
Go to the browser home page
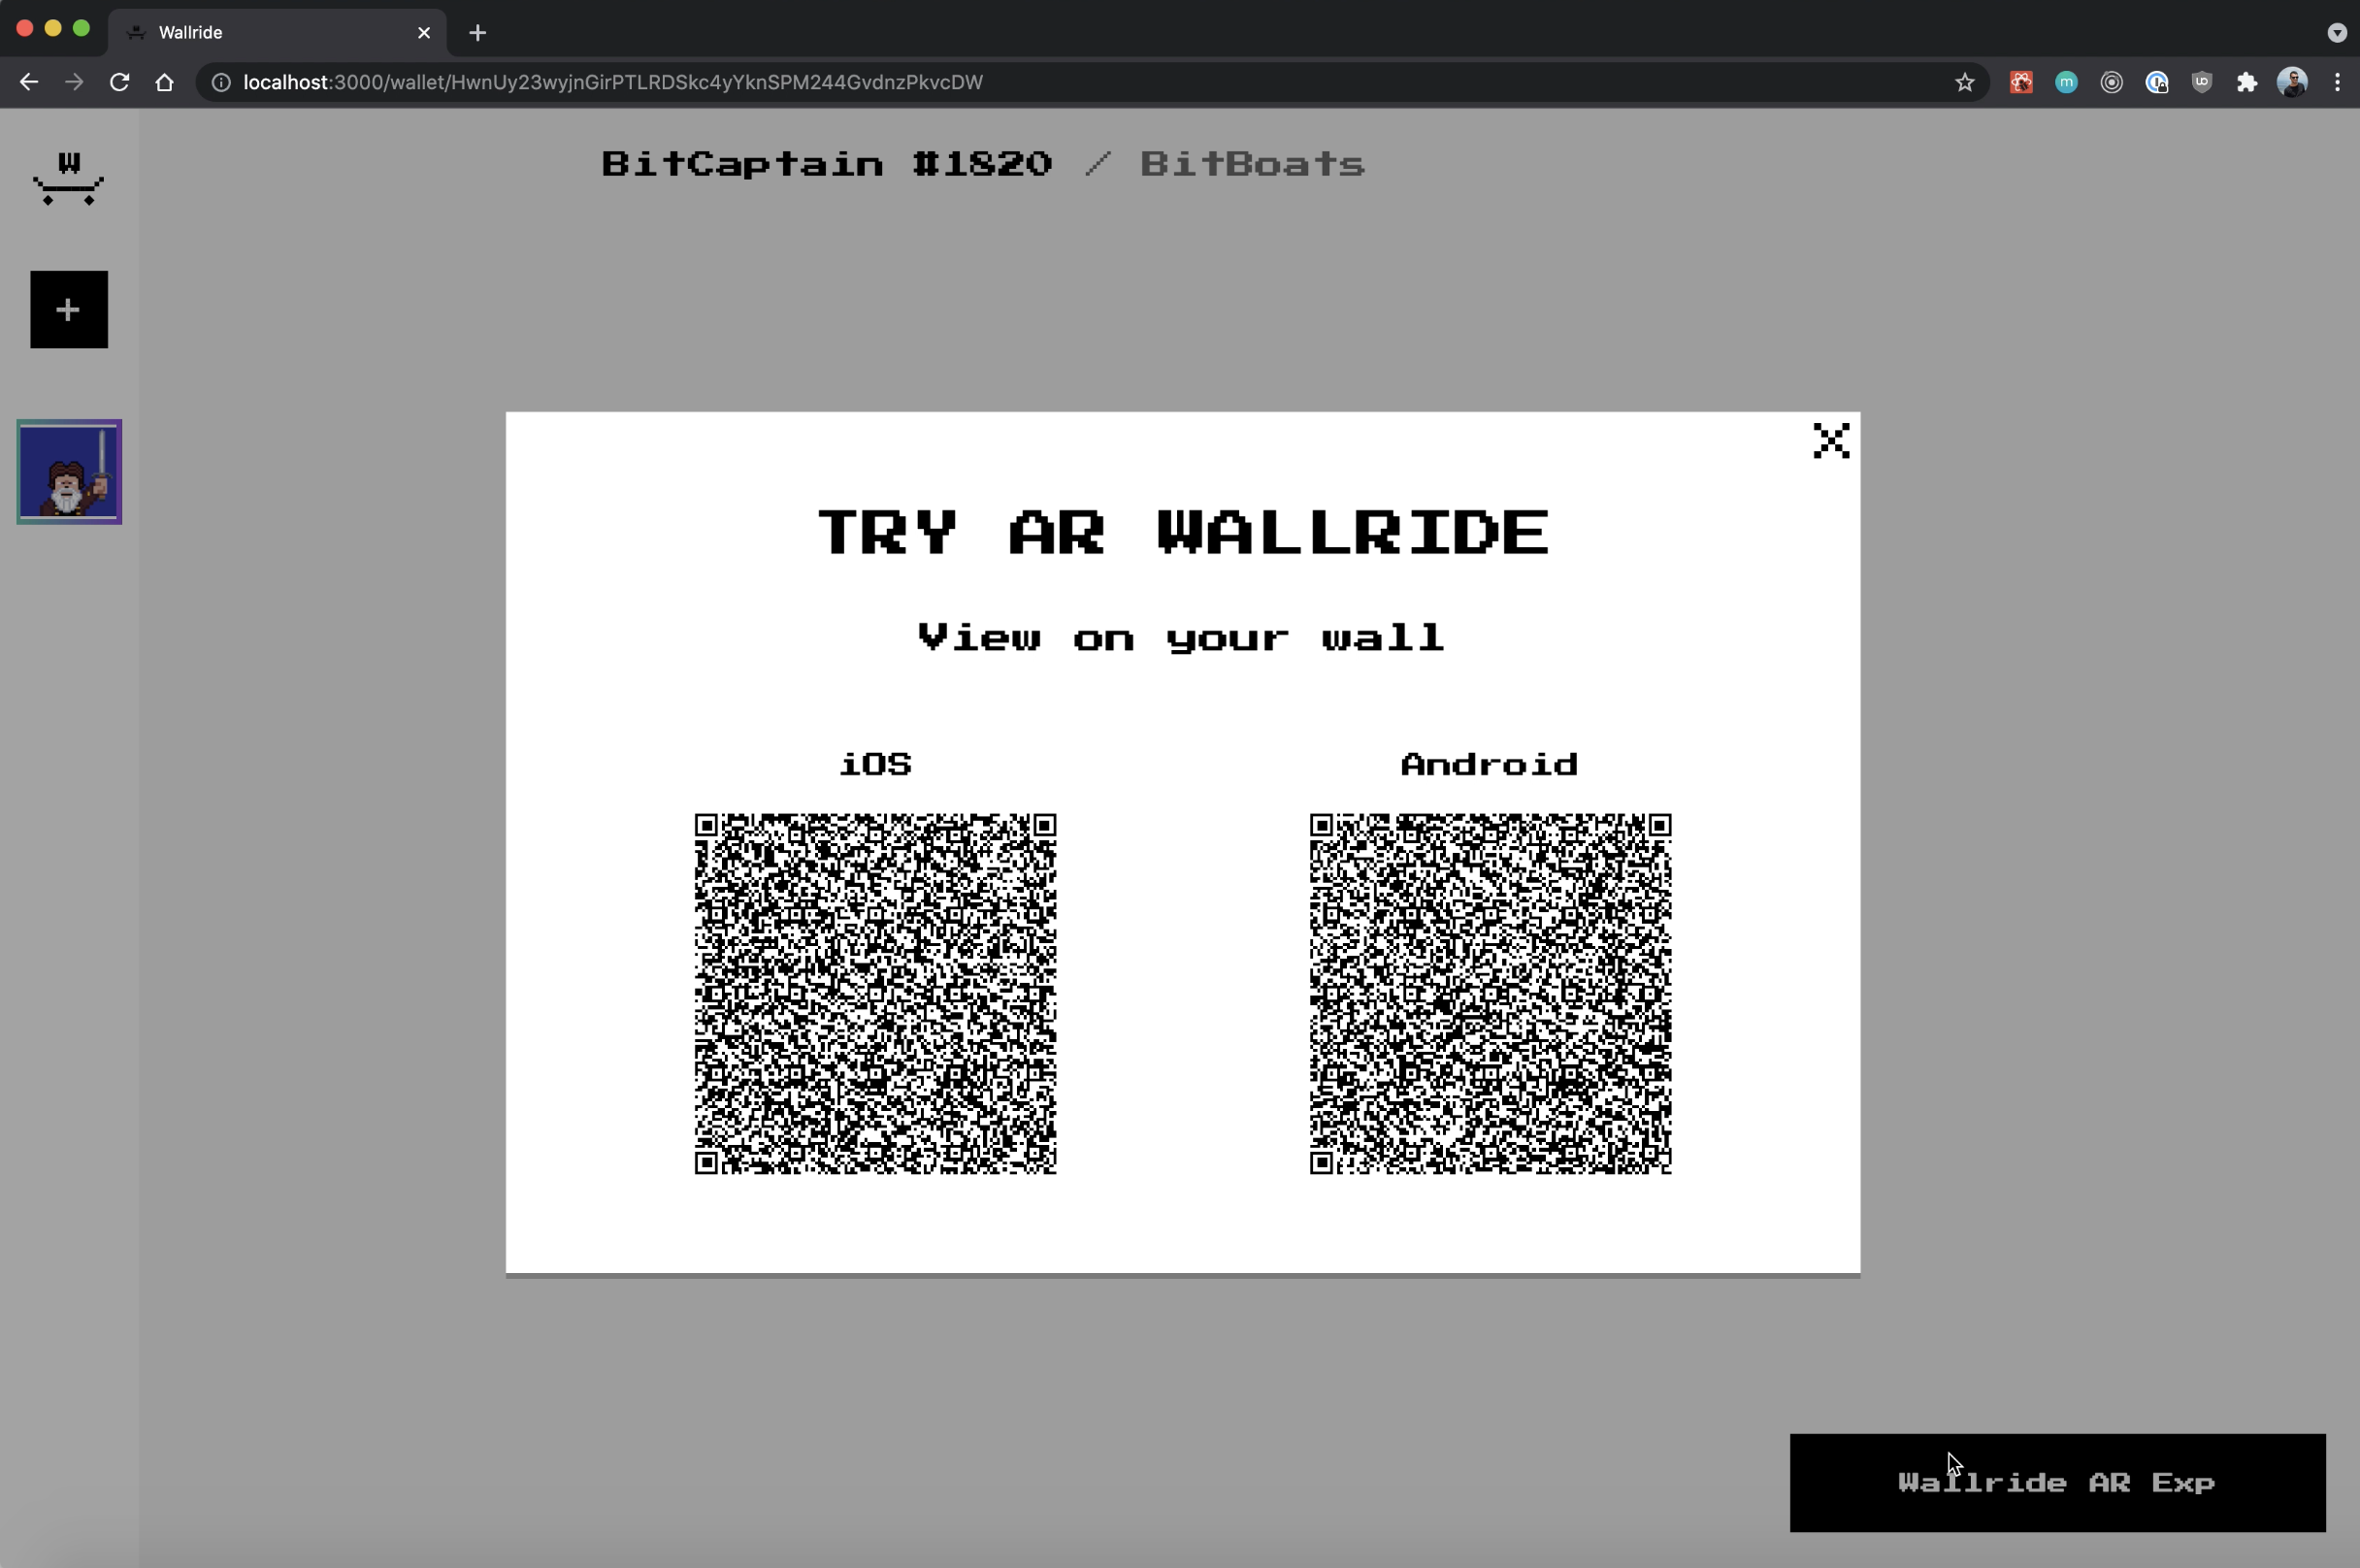(x=165, y=83)
